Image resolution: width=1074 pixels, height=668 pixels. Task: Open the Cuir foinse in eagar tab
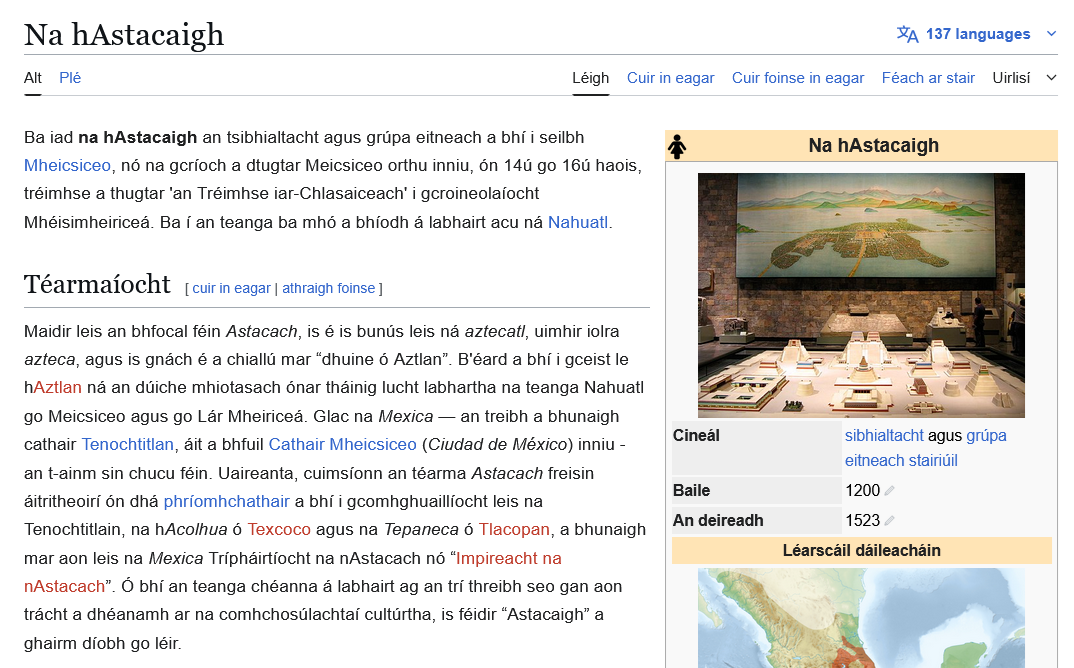(x=798, y=77)
